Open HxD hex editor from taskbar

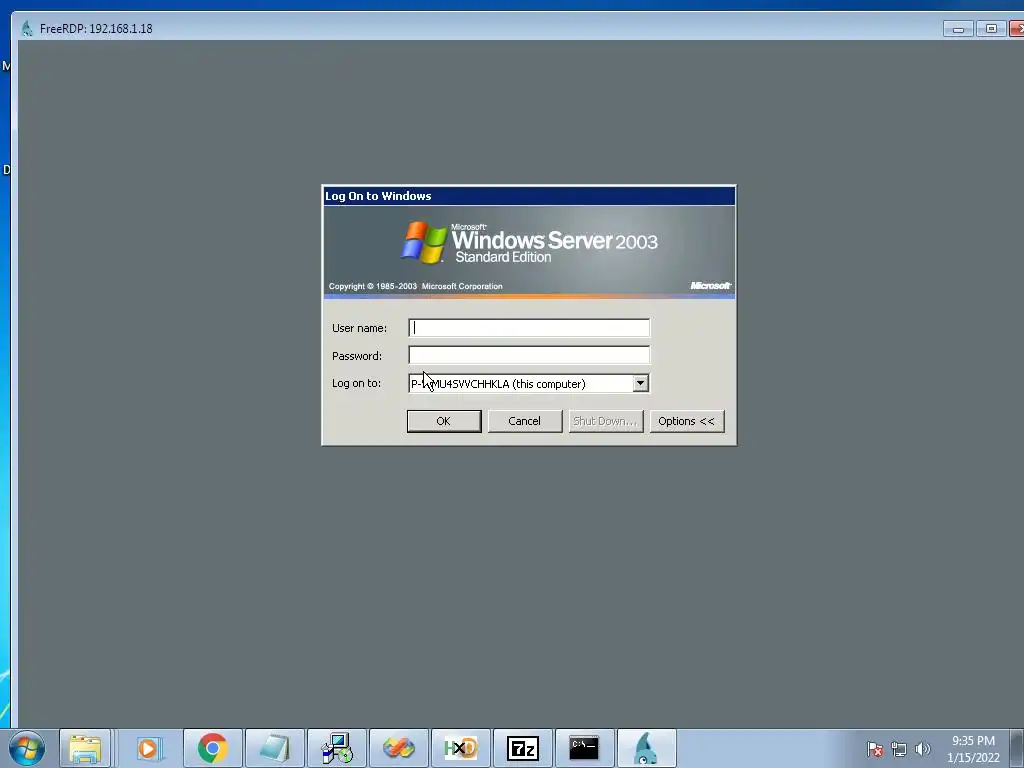click(460, 748)
